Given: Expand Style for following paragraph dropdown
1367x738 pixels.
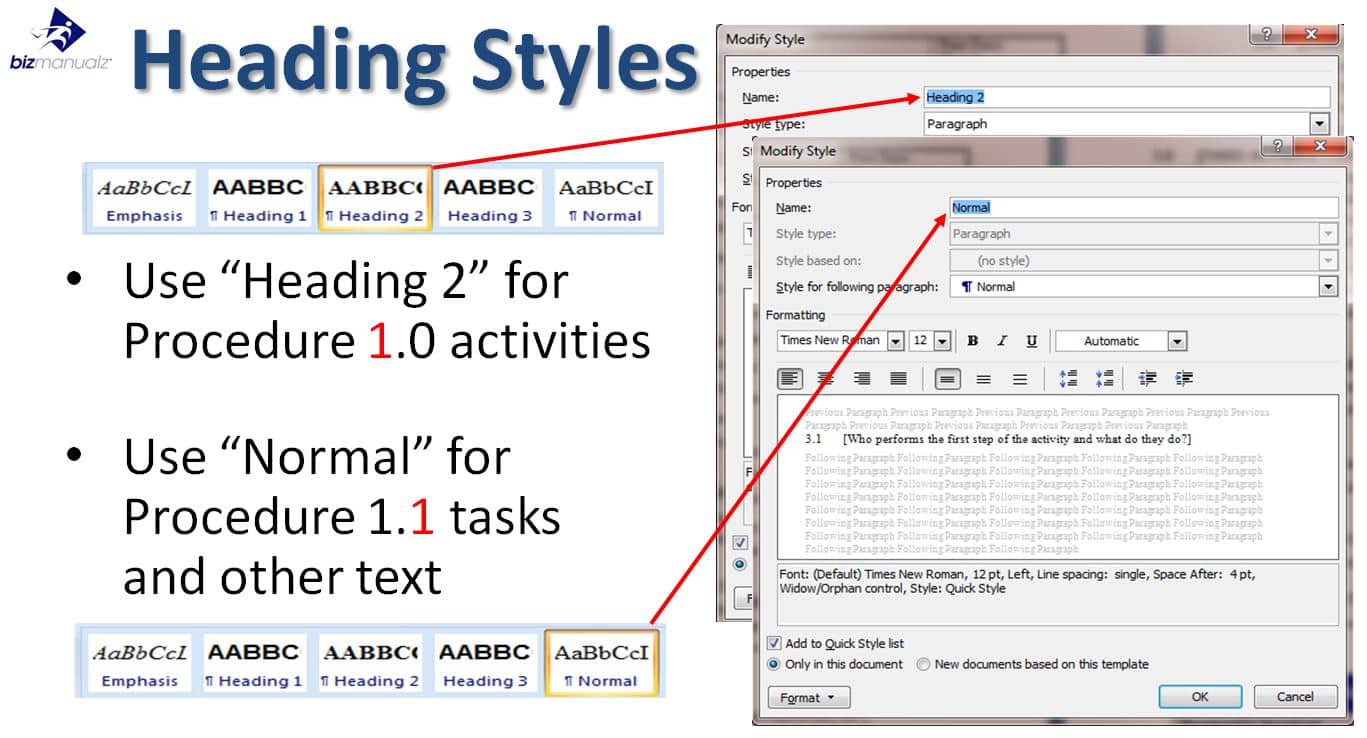Looking at the screenshot, I should coord(1328,287).
